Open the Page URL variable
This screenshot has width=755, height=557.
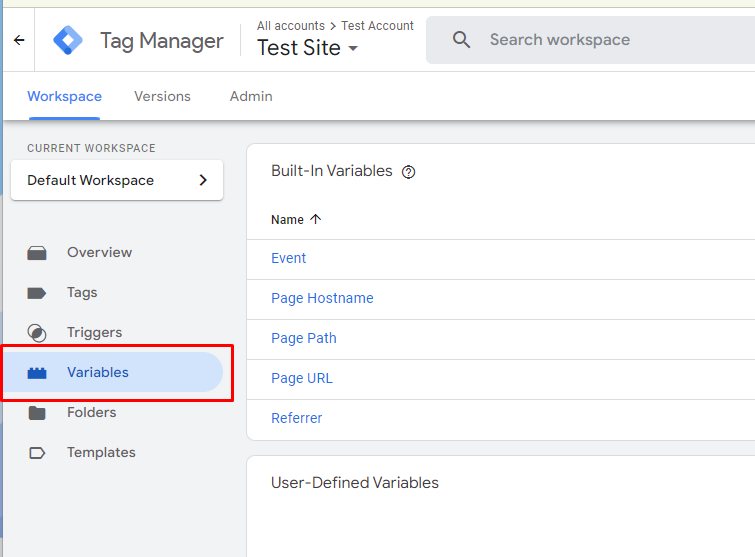coord(302,378)
